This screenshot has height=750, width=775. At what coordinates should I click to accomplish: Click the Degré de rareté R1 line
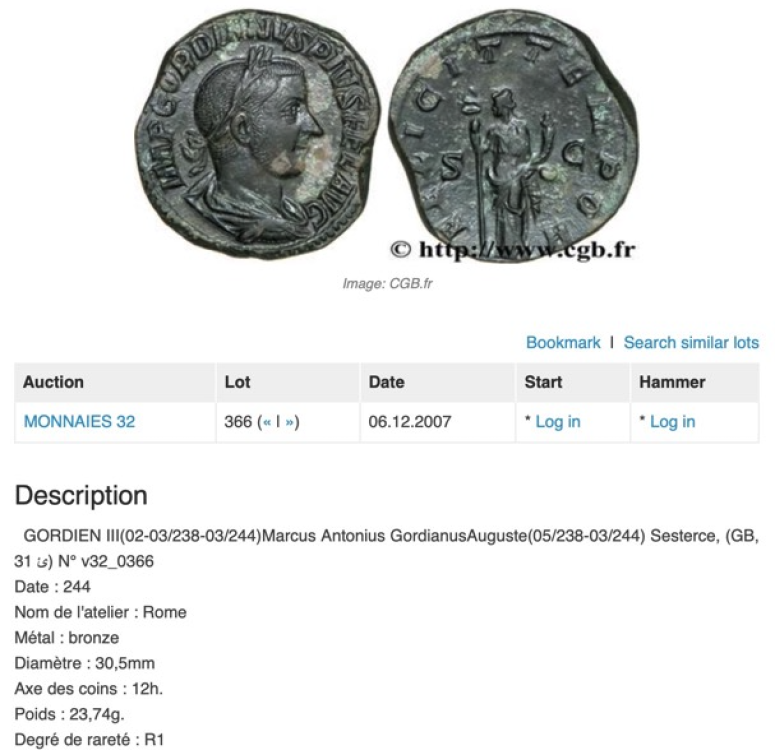coord(89,740)
